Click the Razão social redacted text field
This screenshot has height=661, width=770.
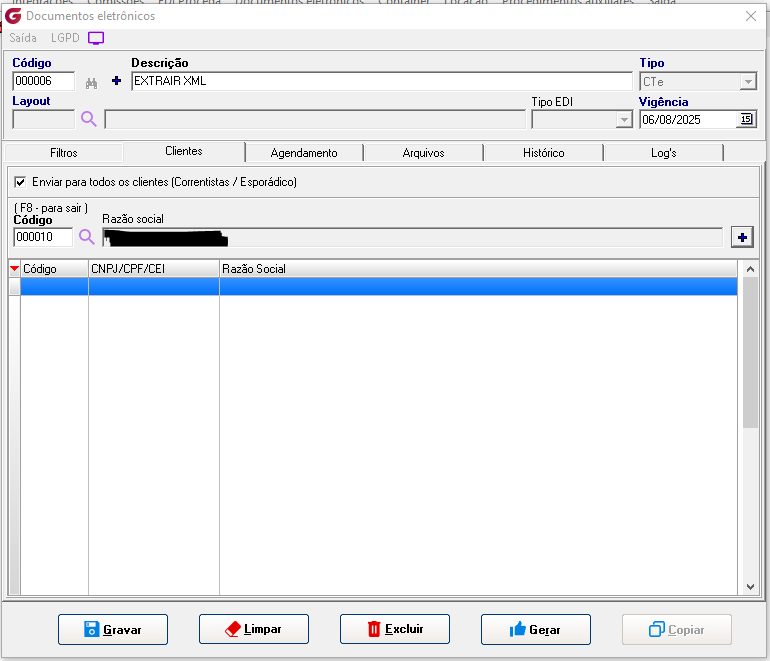click(x=412, y=238)
